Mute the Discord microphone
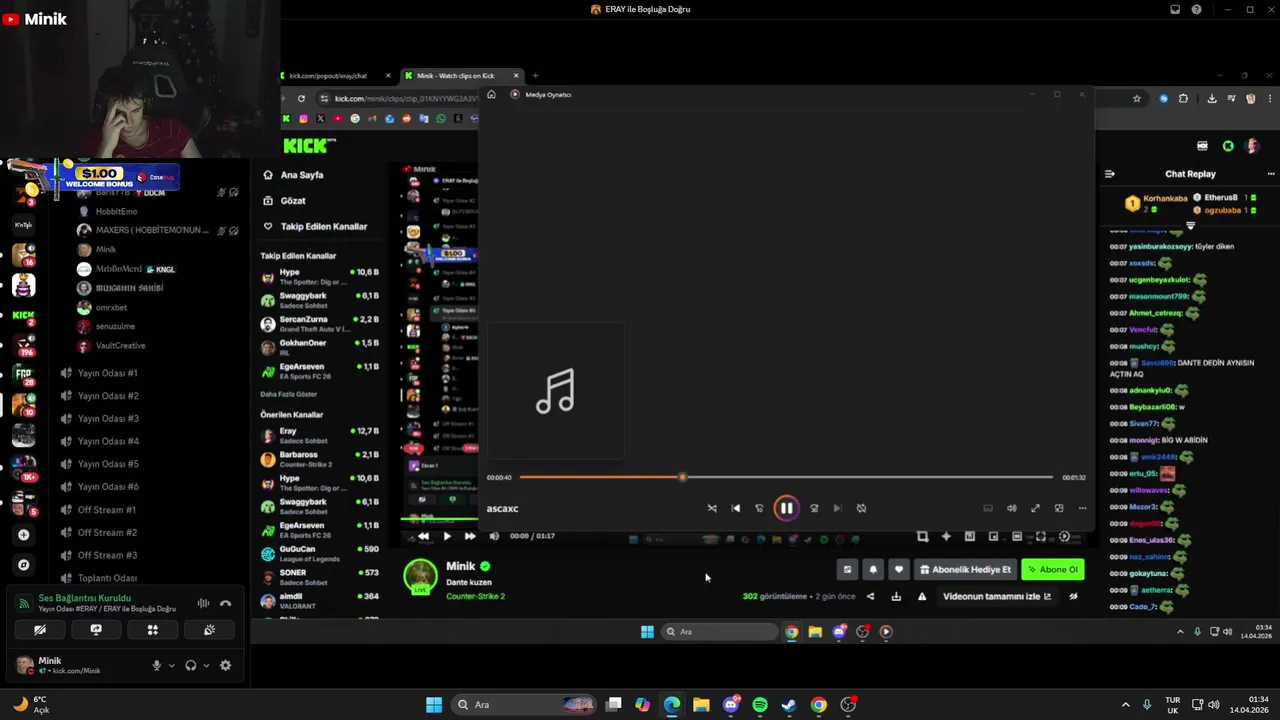Screen dimensions: 1280x720 156,665
